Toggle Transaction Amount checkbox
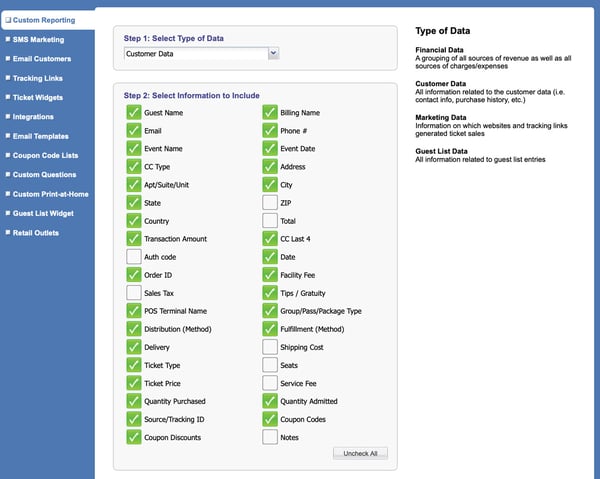 [134, 239]
